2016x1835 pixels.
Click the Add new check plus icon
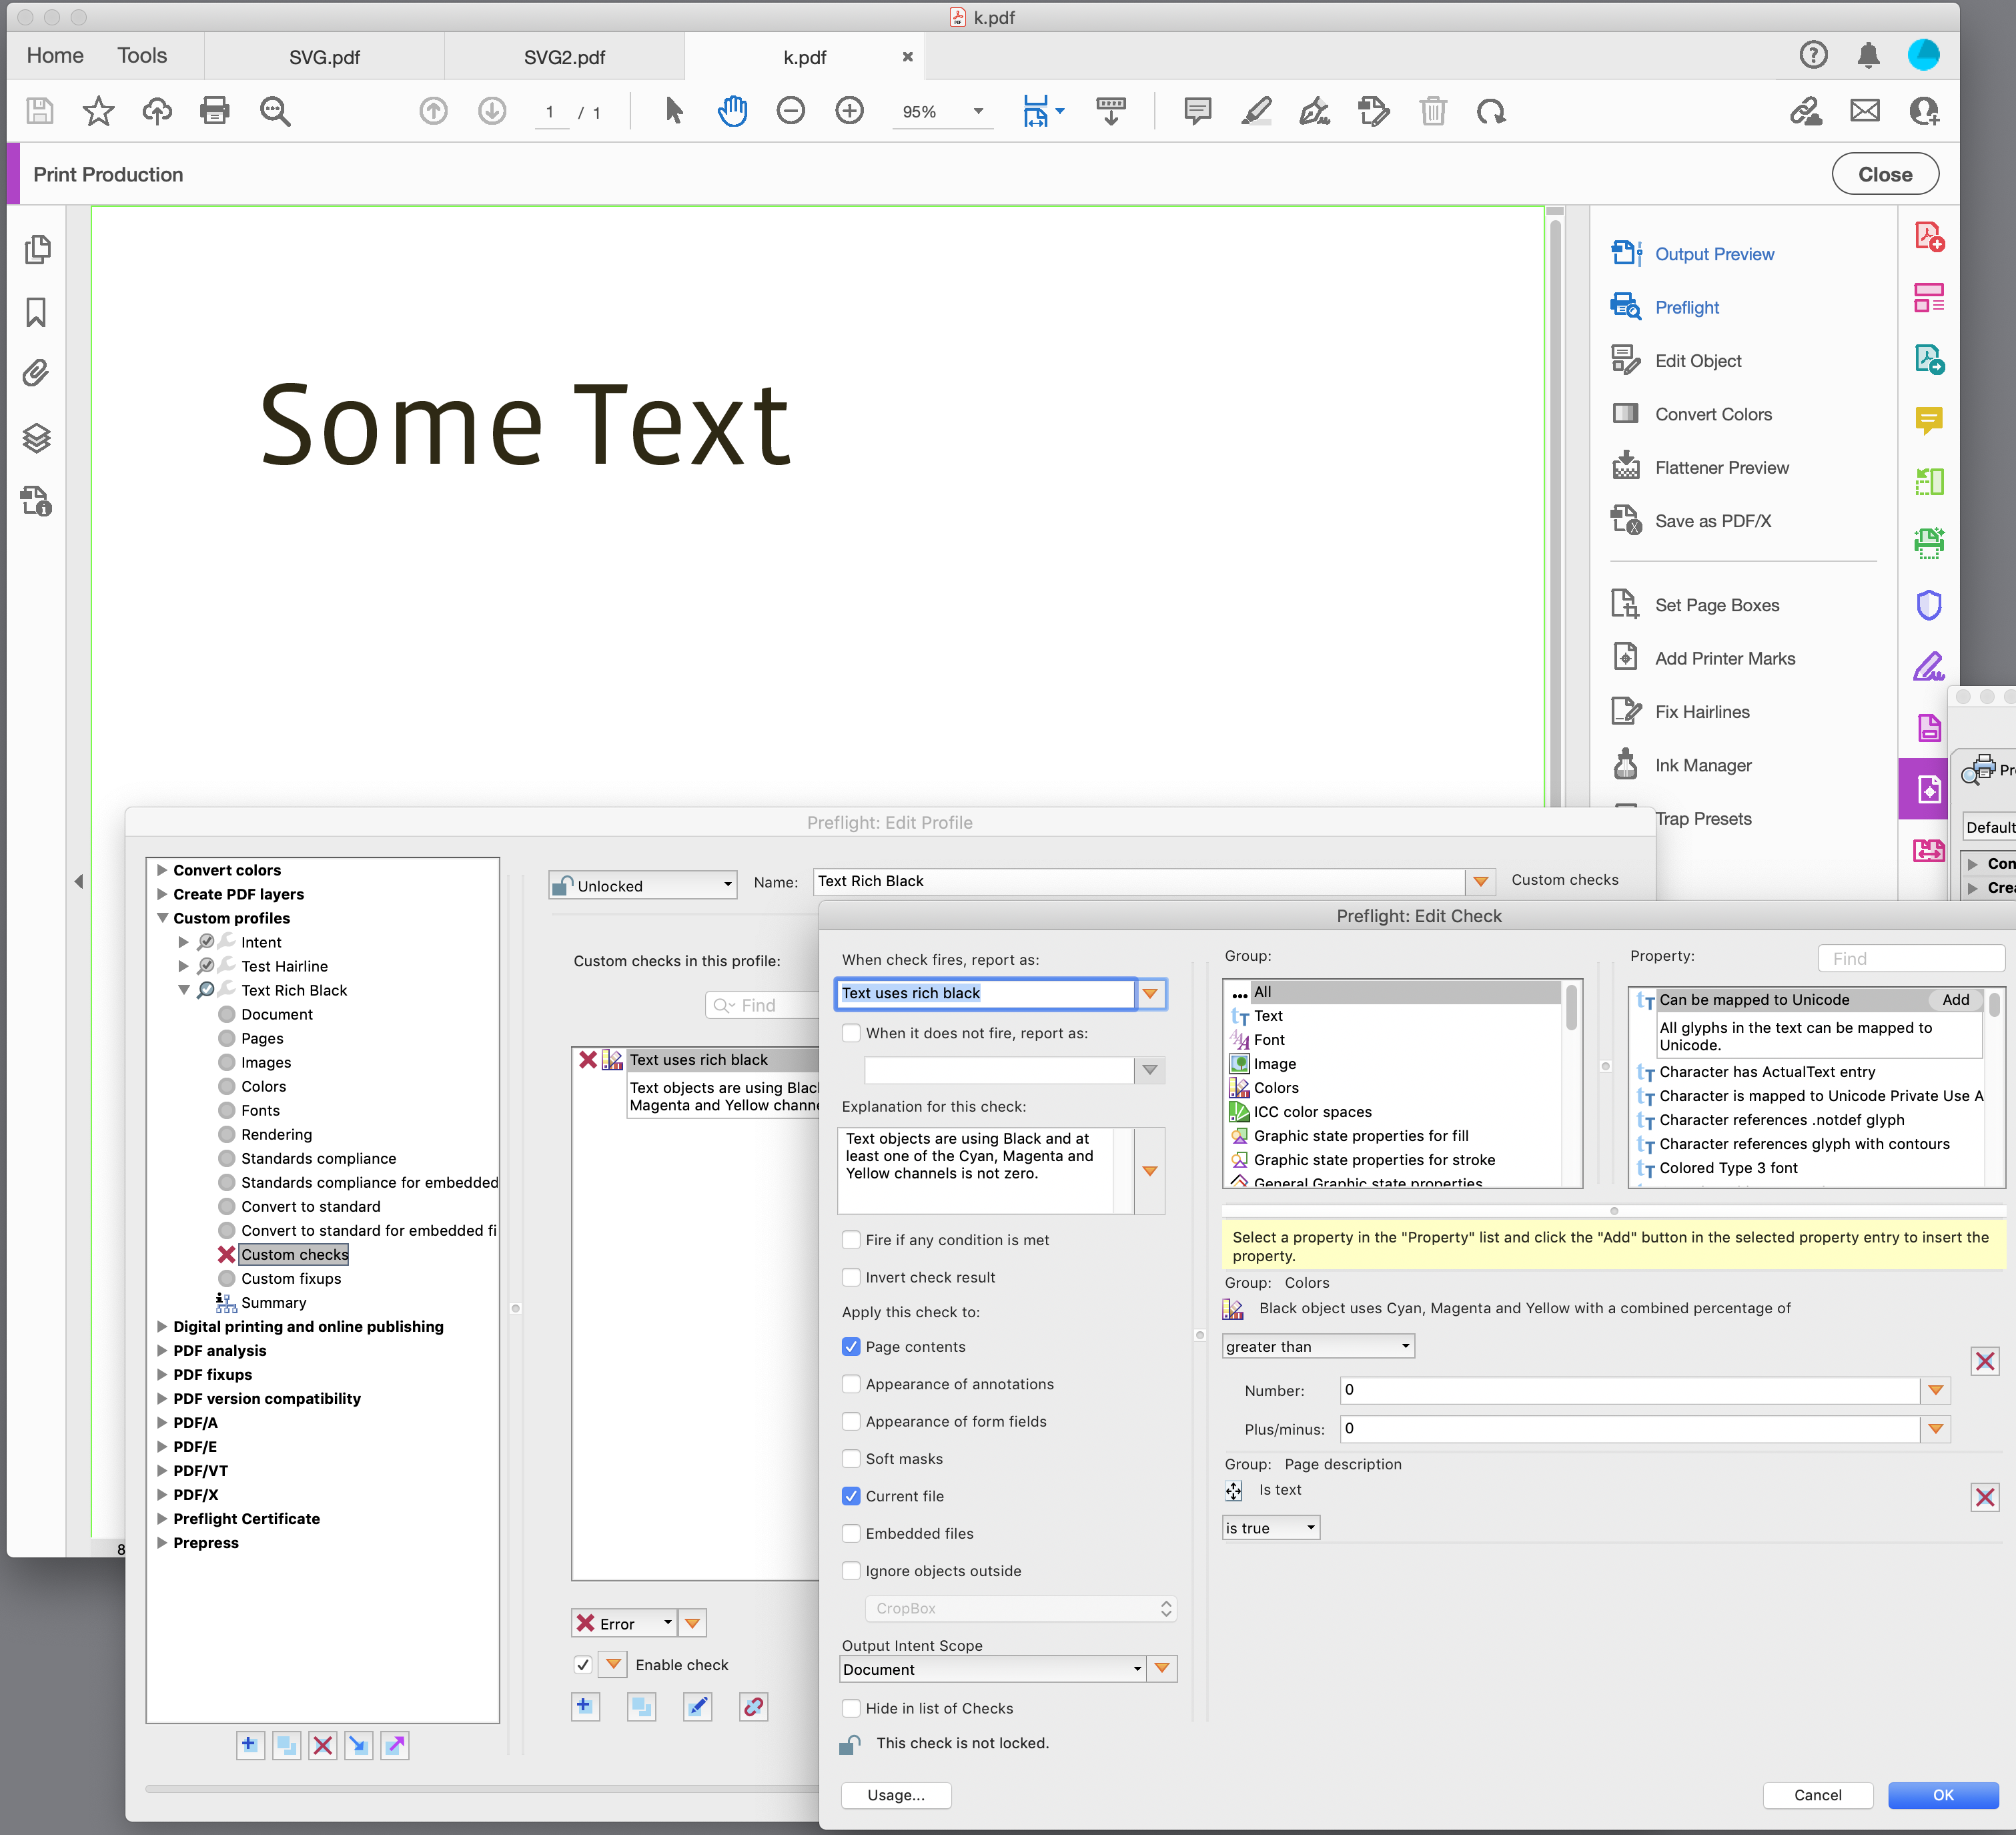point(585,1707)
